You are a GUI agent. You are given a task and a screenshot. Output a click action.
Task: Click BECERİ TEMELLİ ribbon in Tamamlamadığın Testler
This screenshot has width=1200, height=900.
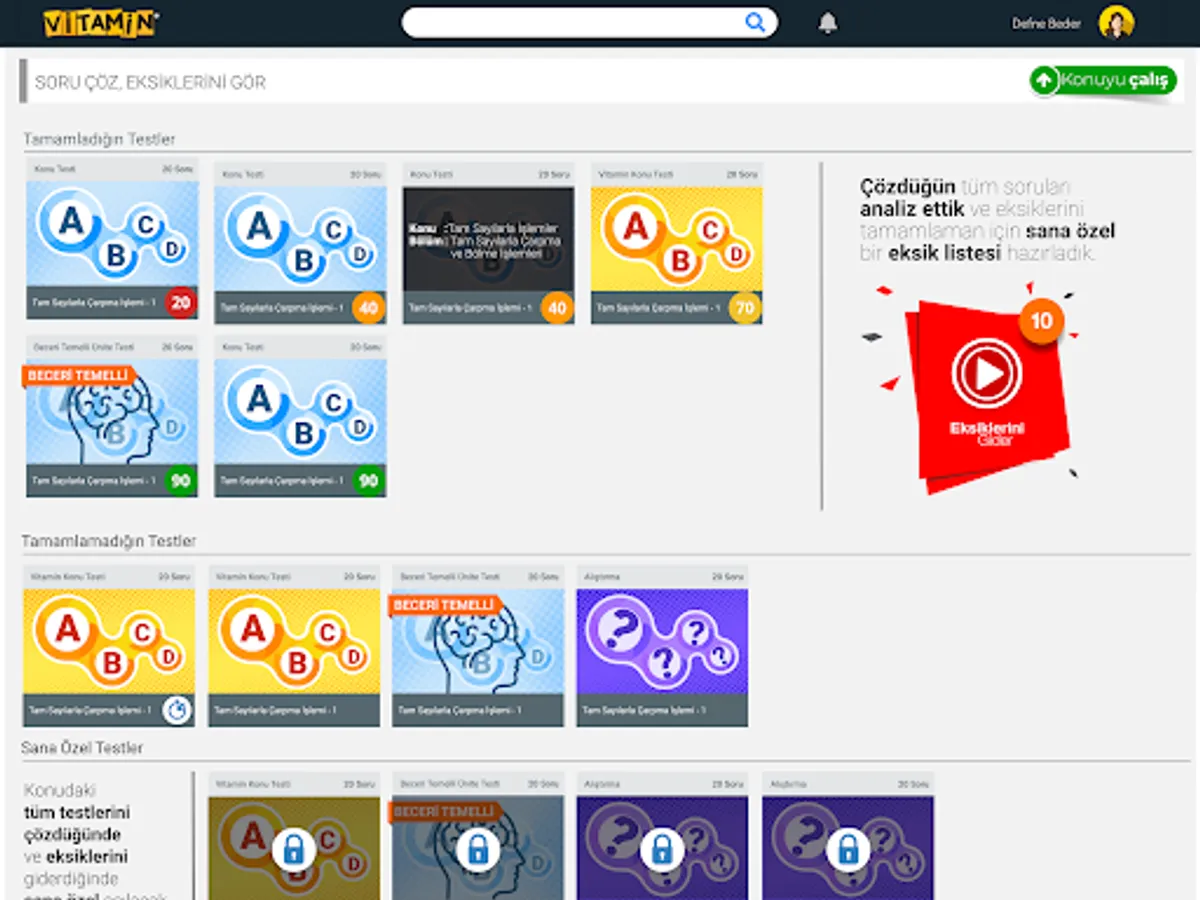444,606
